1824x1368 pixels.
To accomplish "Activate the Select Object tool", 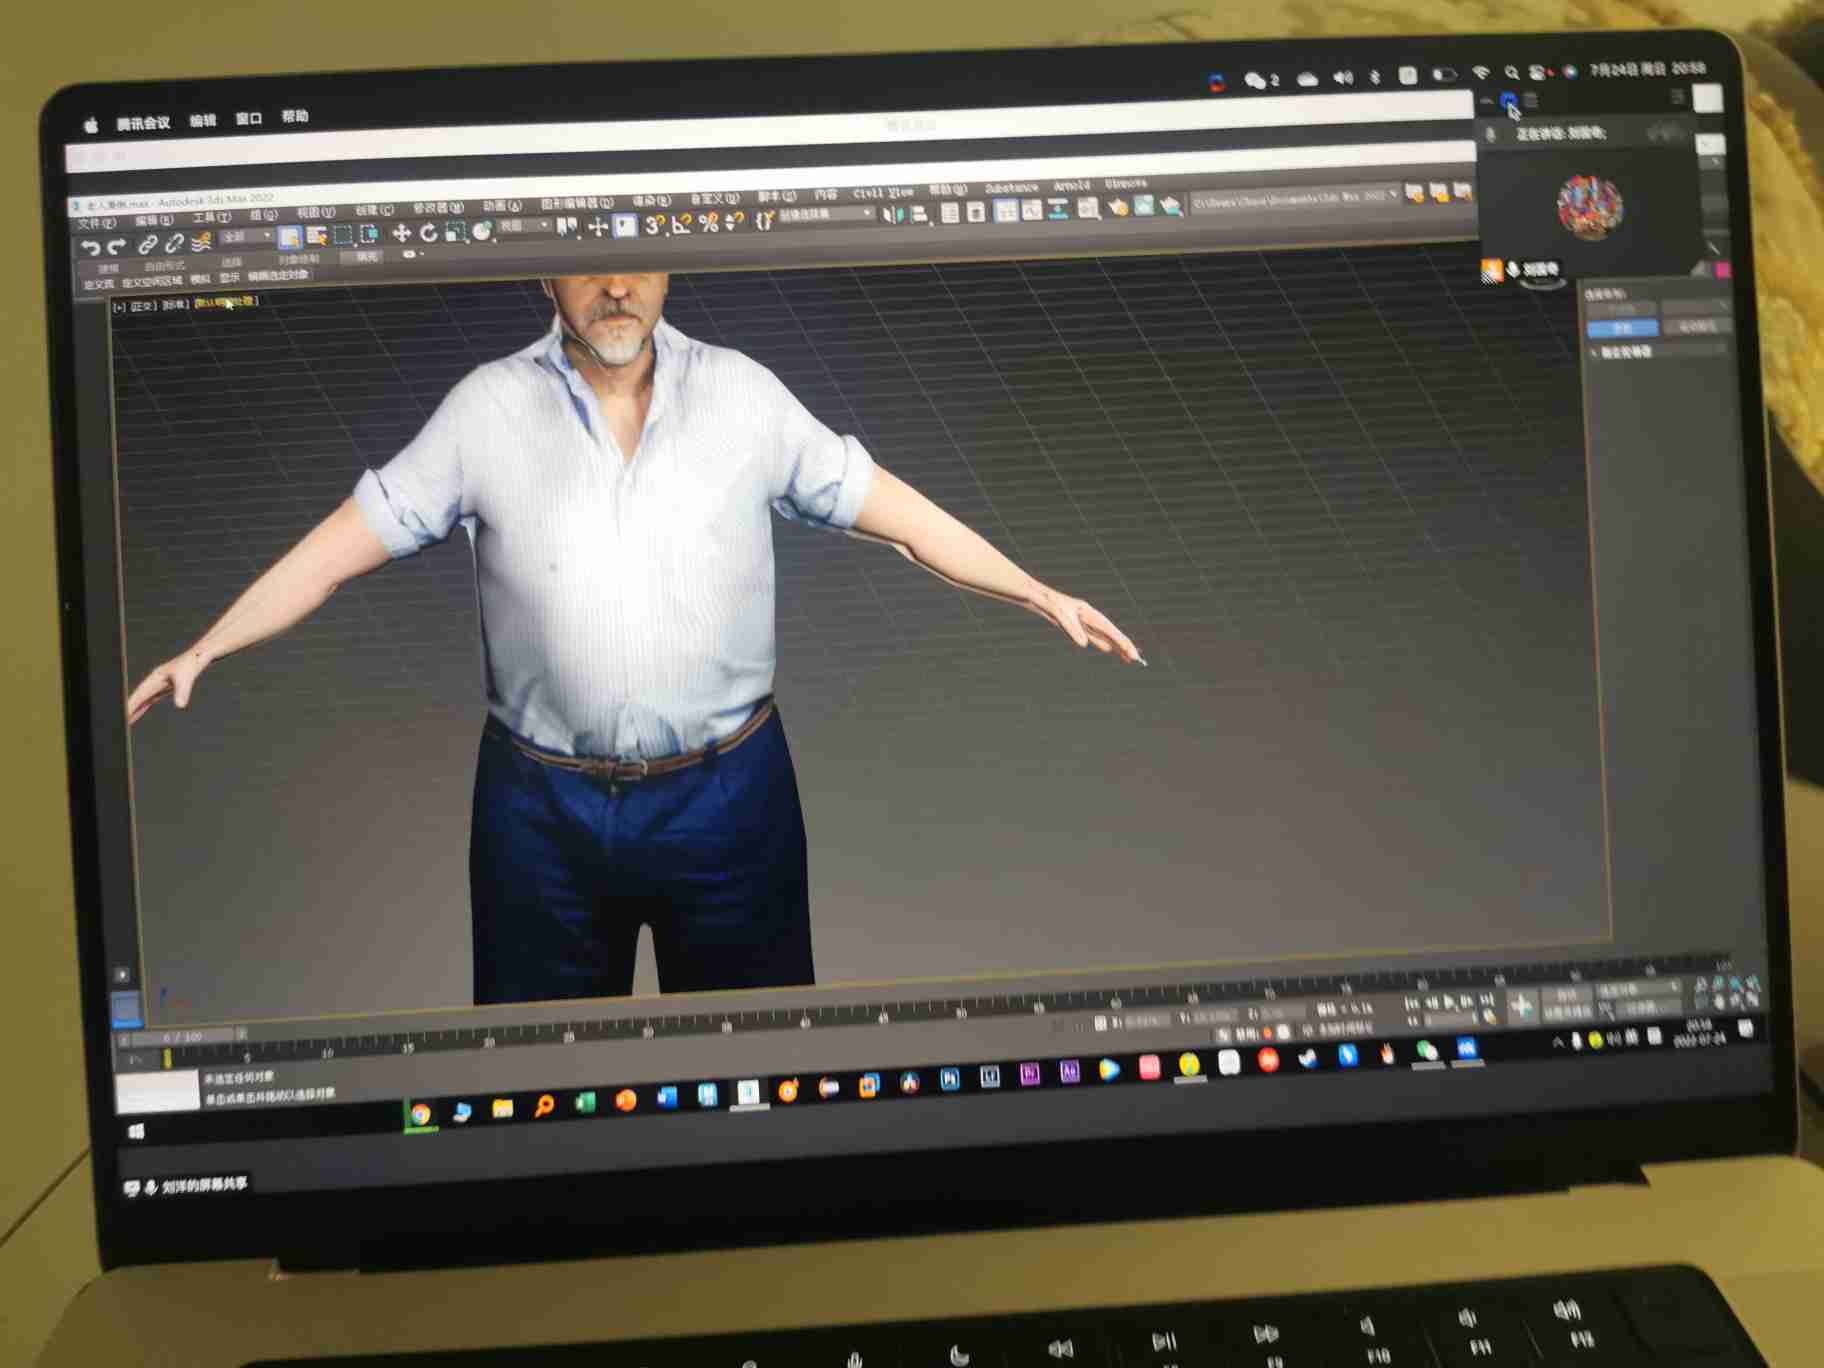I will click(290, 237).
